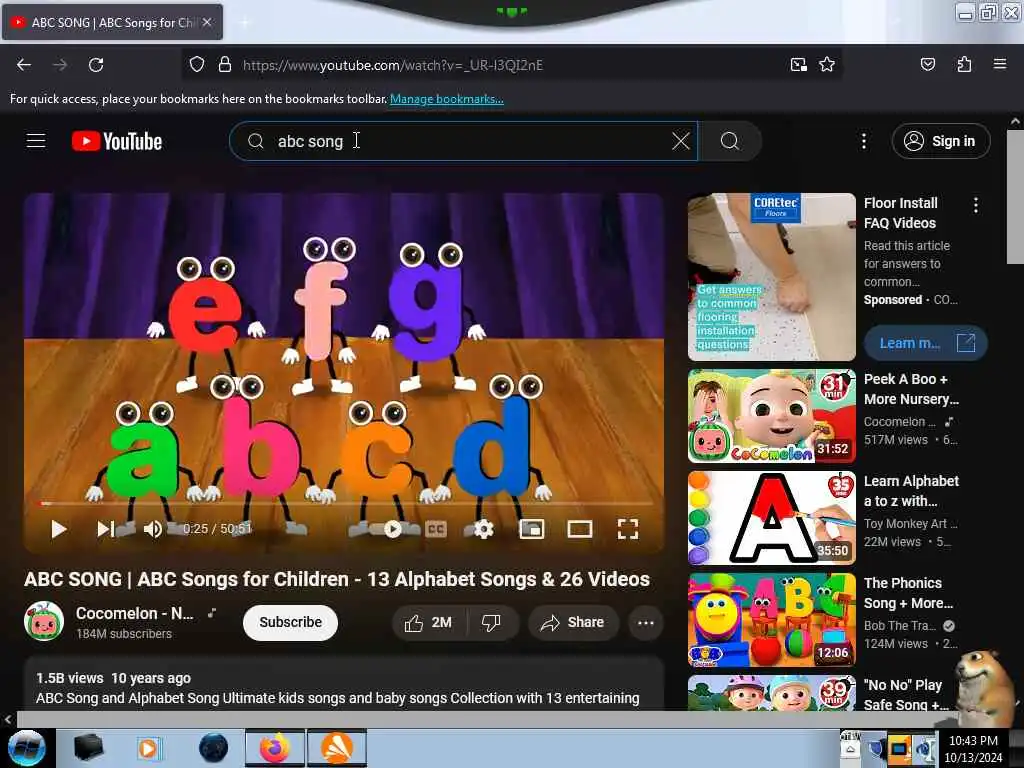Seek along the video progress bar

(x=344, y=504)
